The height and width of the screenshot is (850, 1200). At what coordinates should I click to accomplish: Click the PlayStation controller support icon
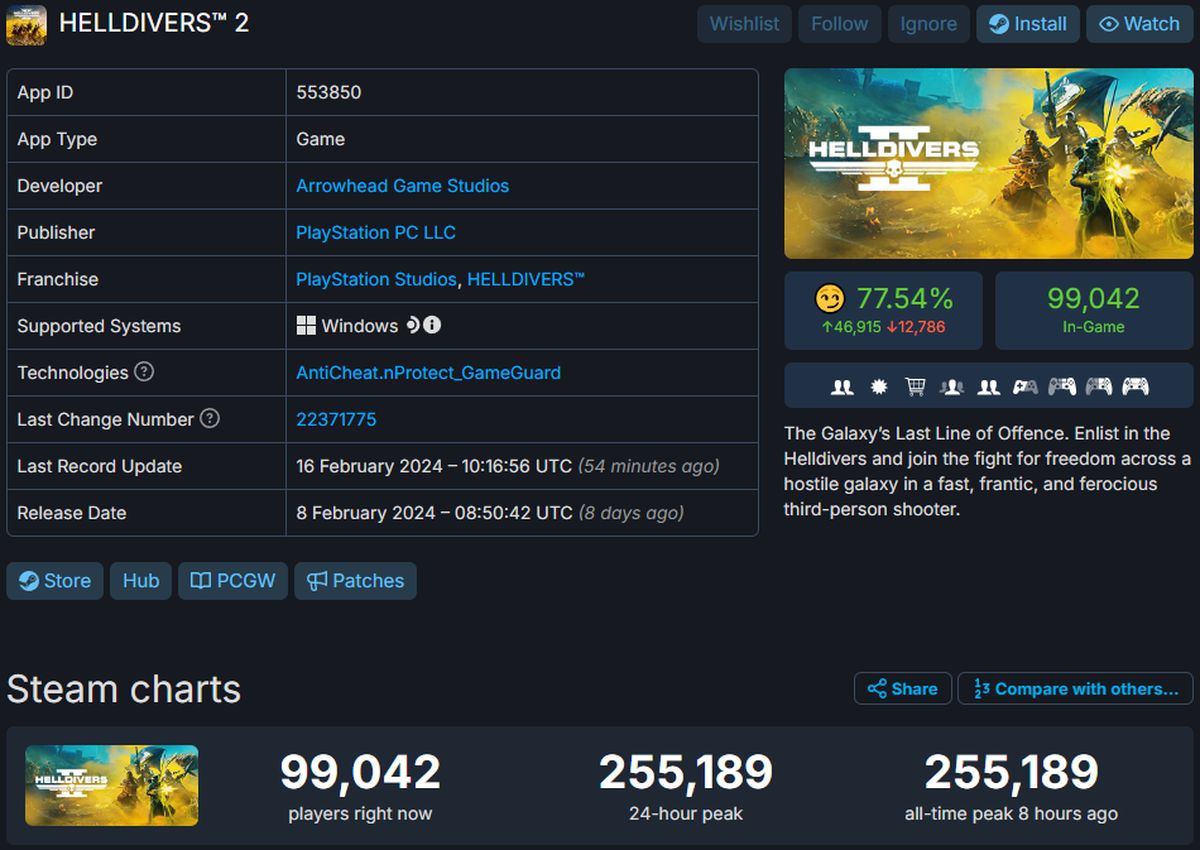coord(1064,385)
